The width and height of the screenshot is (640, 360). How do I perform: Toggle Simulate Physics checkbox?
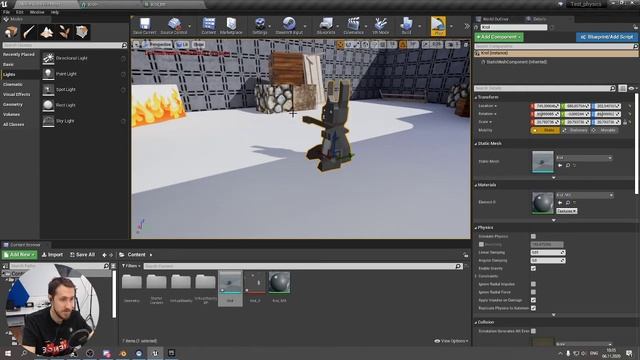coord(533,236)
